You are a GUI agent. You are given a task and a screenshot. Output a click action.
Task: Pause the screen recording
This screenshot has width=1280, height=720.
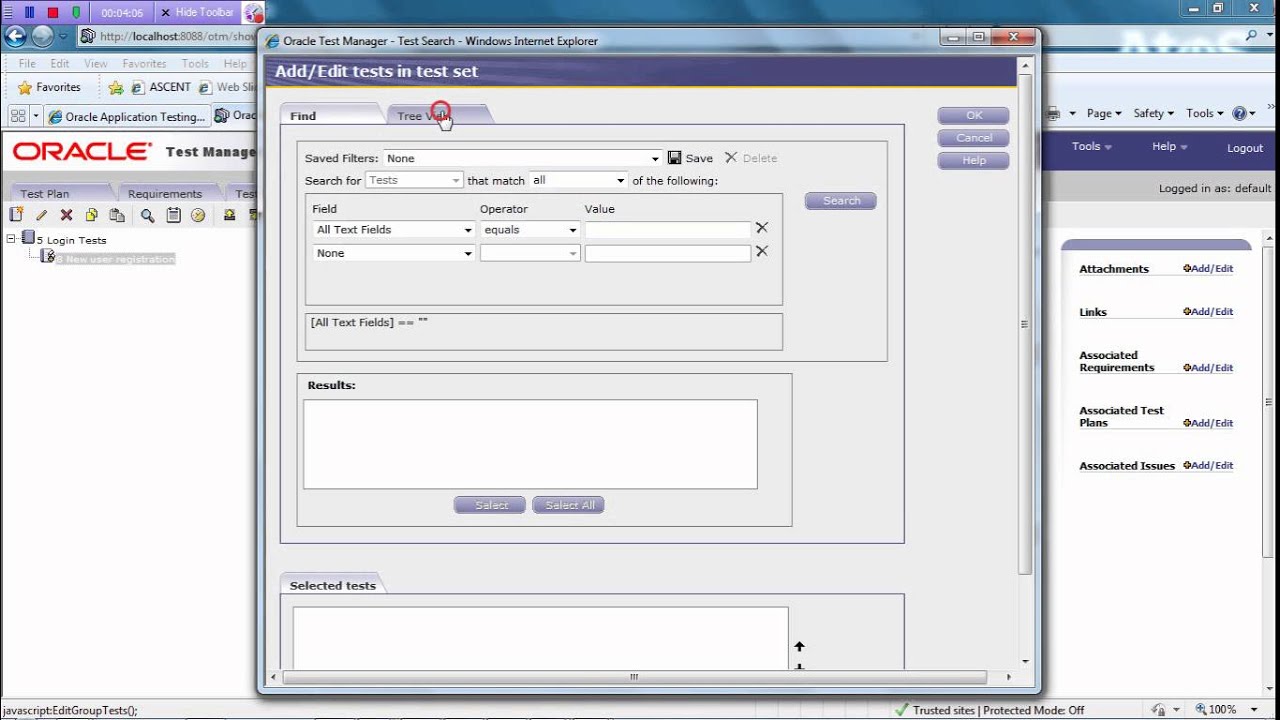click(29, 12)
